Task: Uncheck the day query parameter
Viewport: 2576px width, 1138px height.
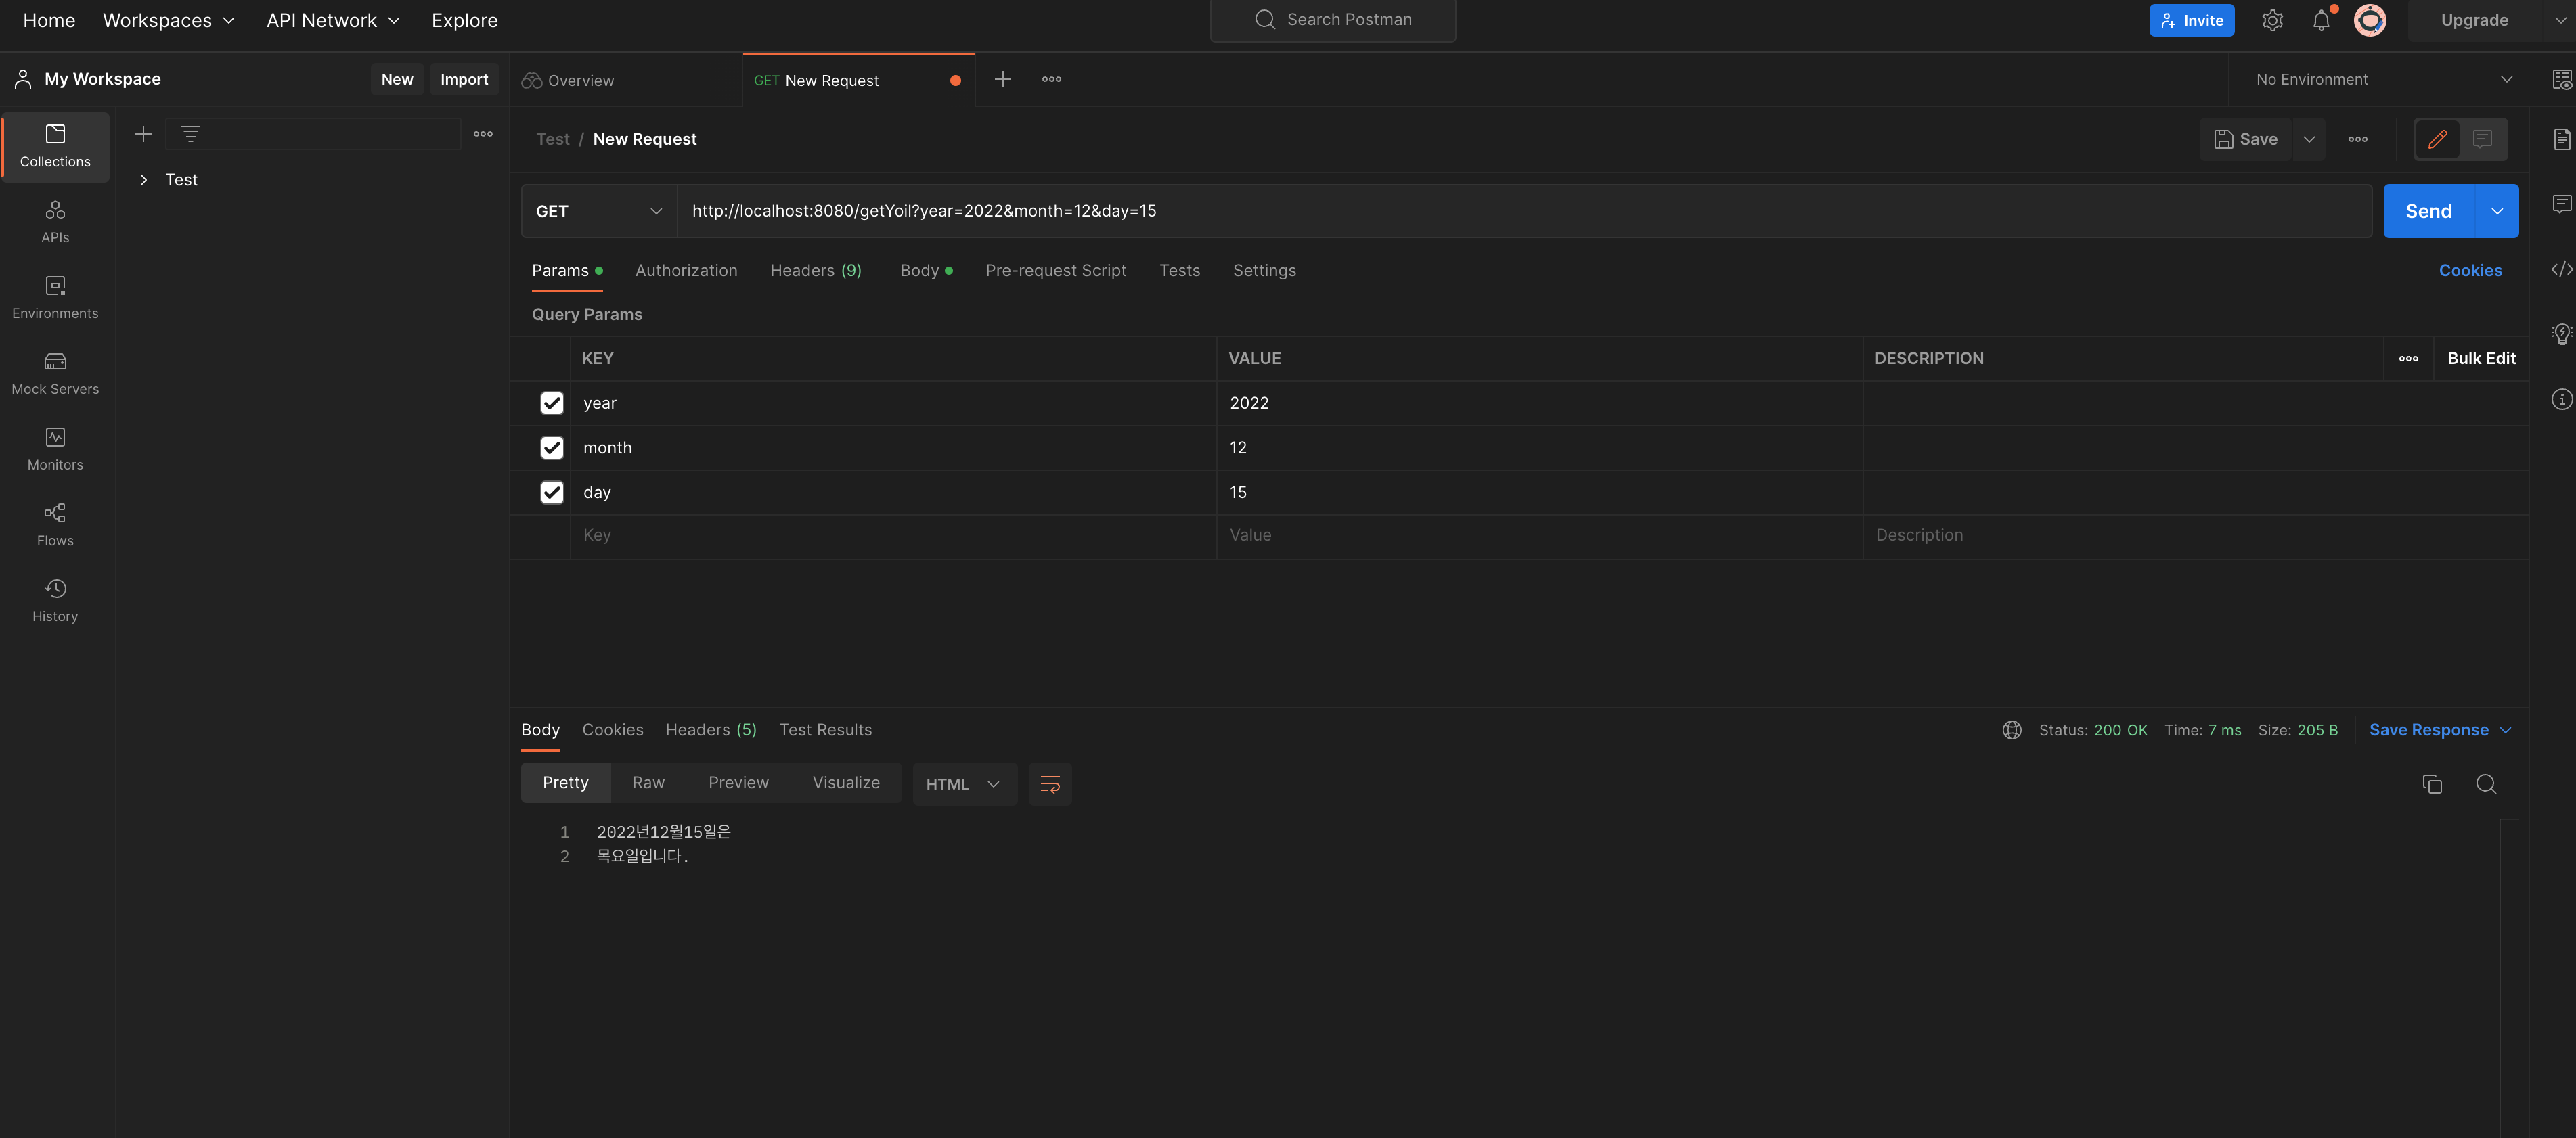Action: [x=552, y=492]
